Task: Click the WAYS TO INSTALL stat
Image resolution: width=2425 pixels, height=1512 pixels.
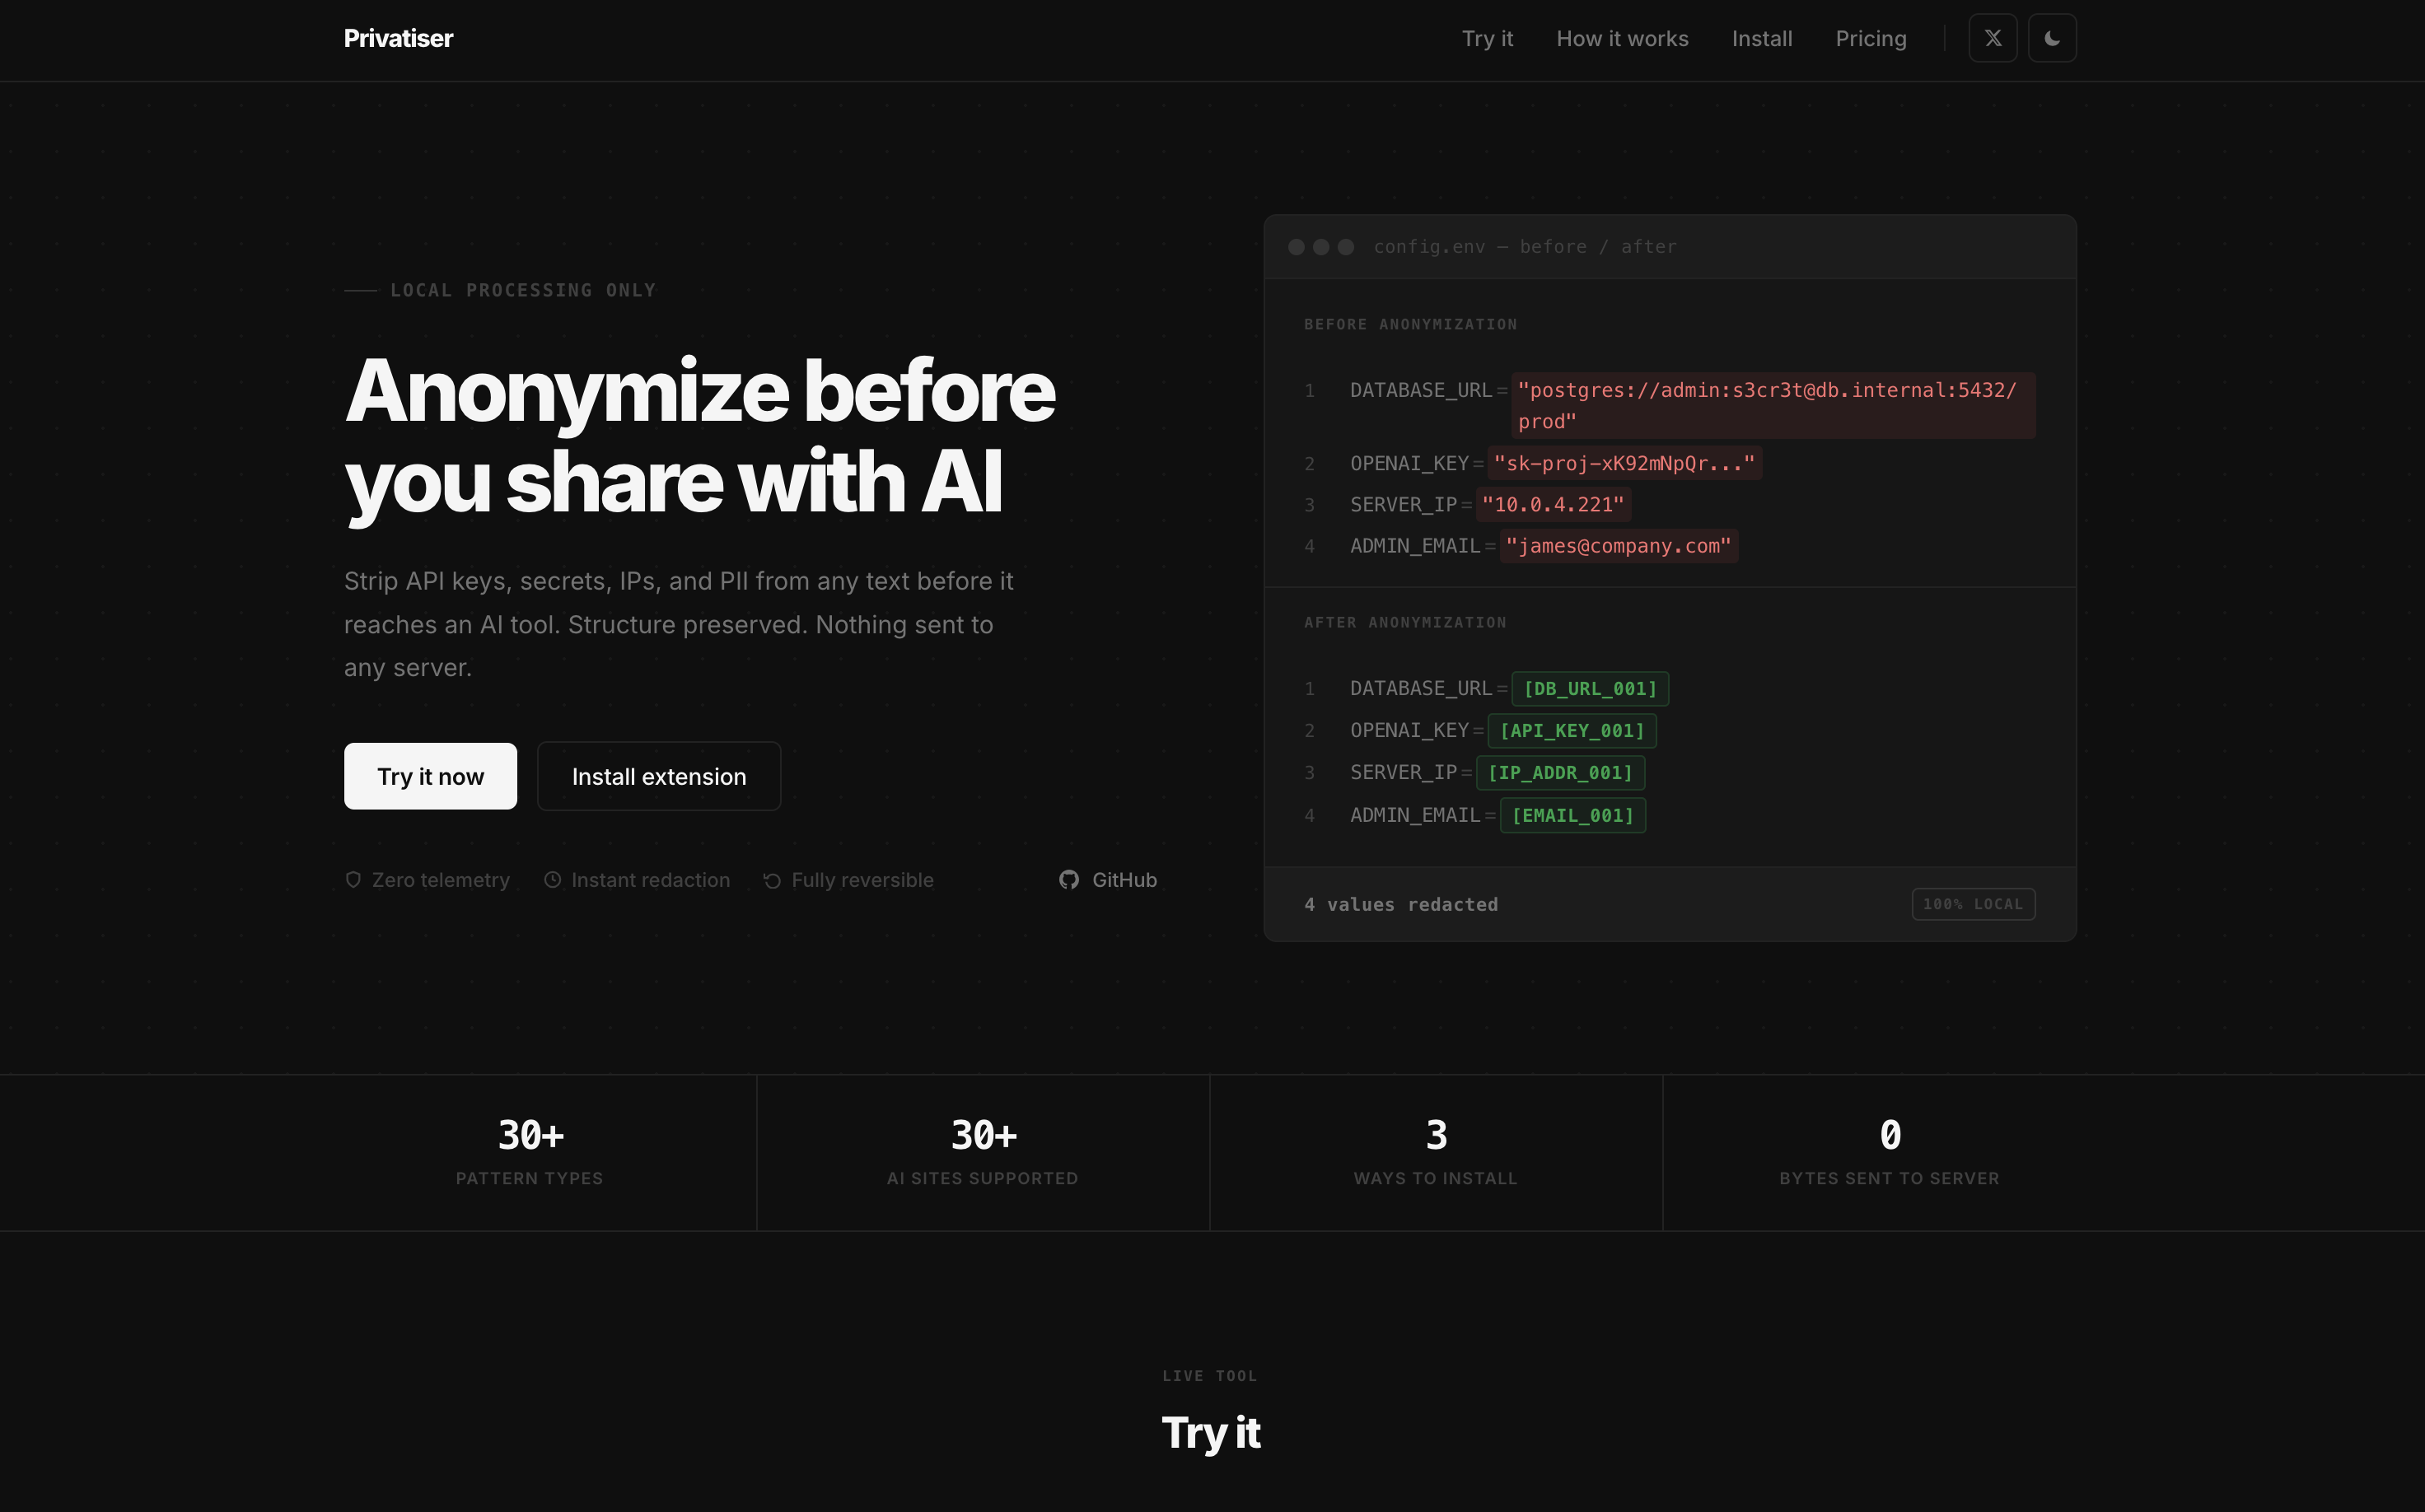Action: (x=1436, y=1152)
